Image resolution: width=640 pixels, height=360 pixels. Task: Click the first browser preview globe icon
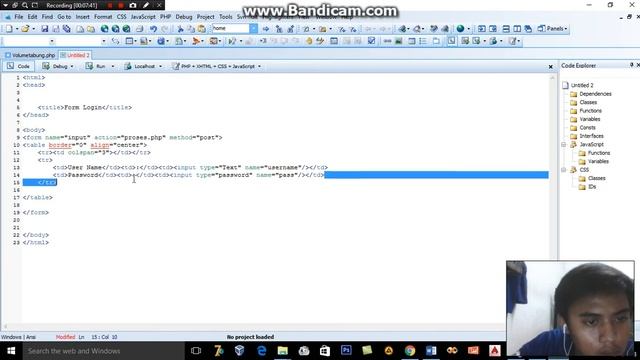click(x=104, y=29)
